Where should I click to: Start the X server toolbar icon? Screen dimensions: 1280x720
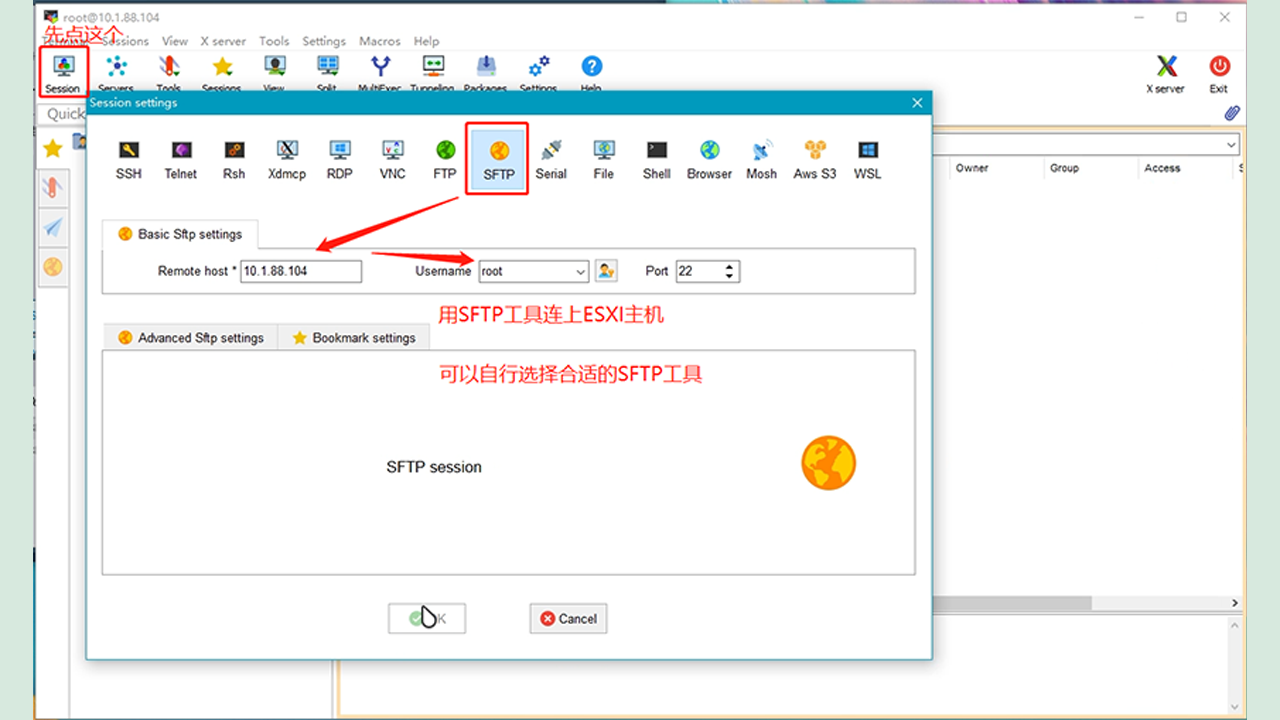pyautogui.click(x=1166, y=74)
